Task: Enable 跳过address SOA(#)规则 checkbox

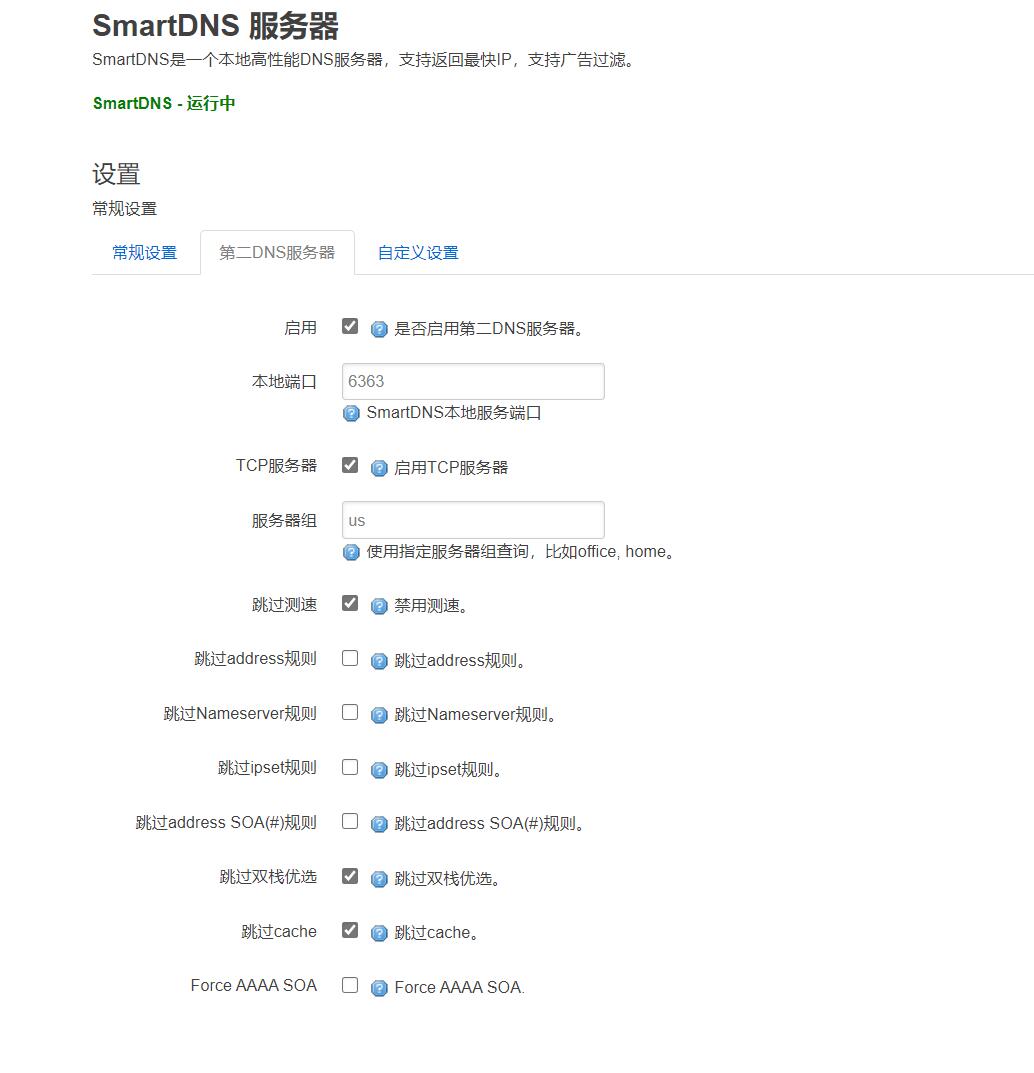Action: tap(350, 821)
